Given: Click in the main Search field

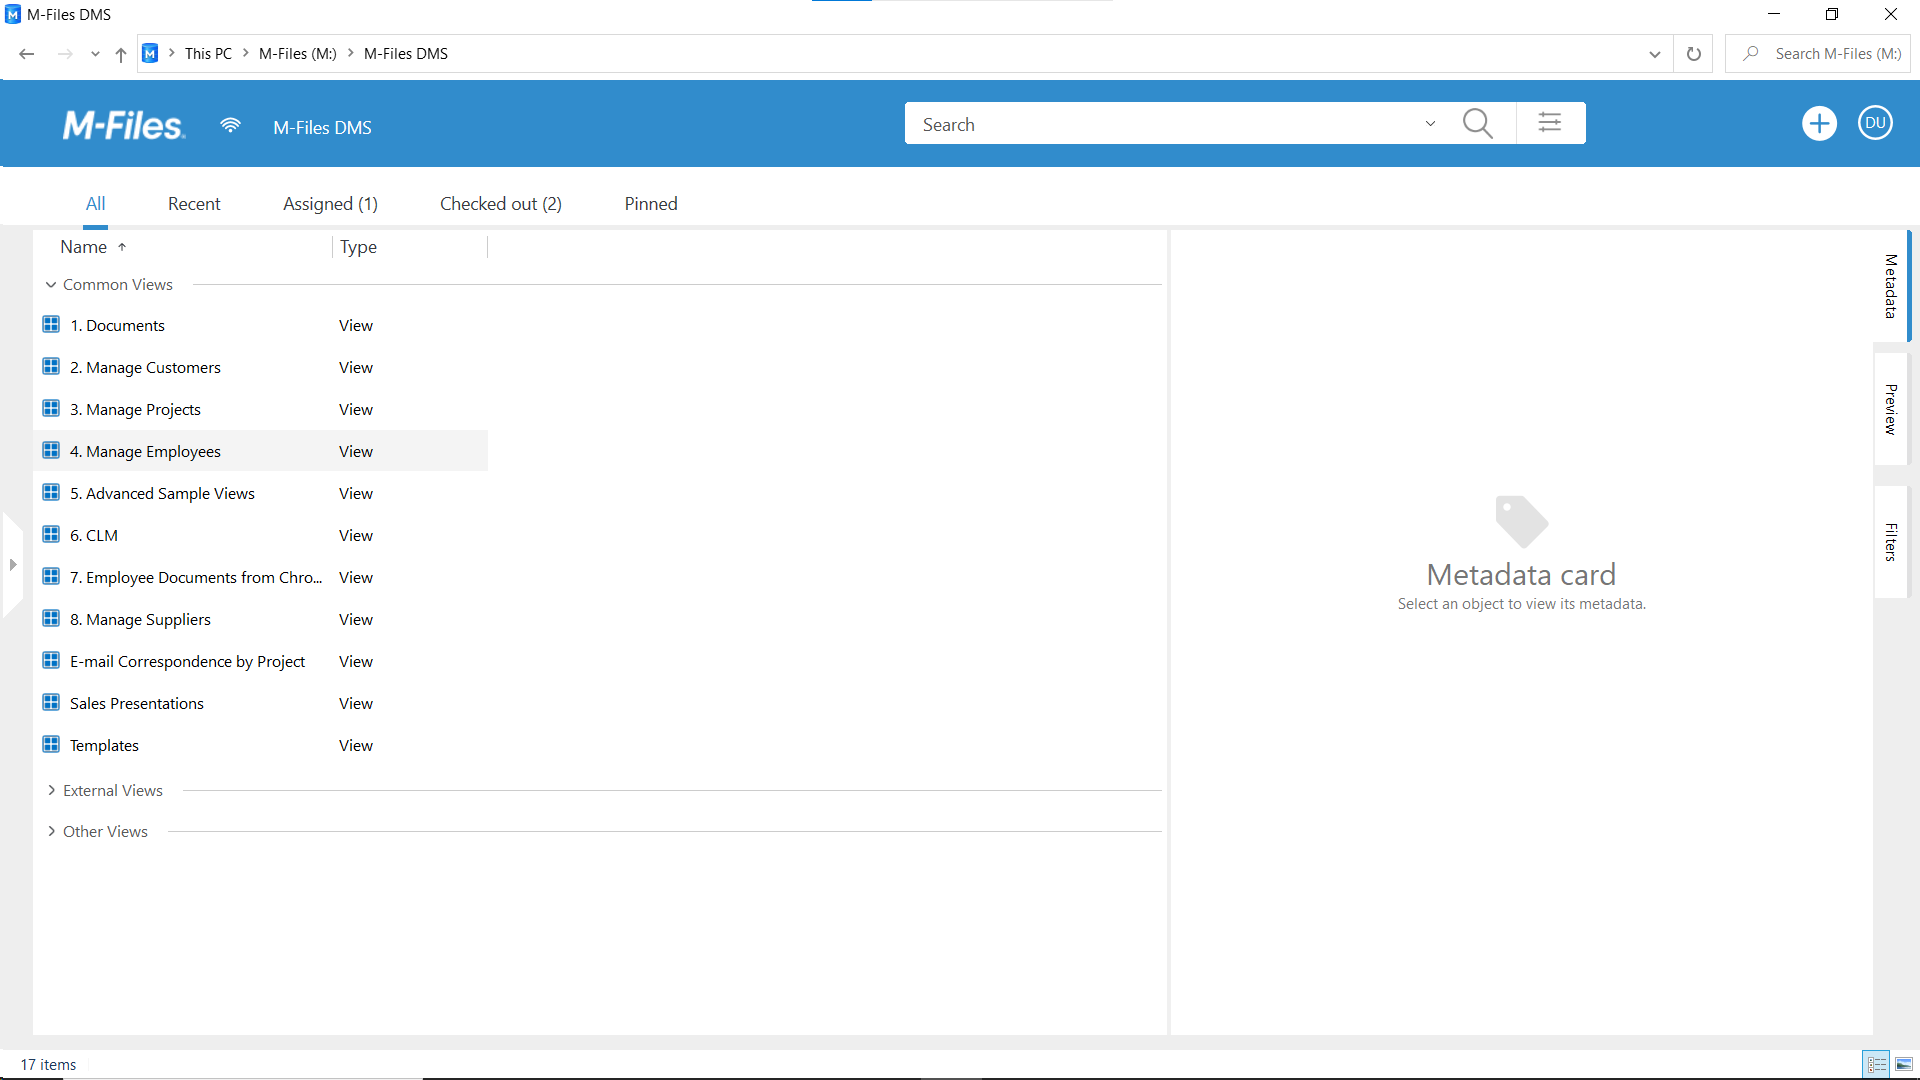Looking at the screenshot, I should [x=1160, y=124].
